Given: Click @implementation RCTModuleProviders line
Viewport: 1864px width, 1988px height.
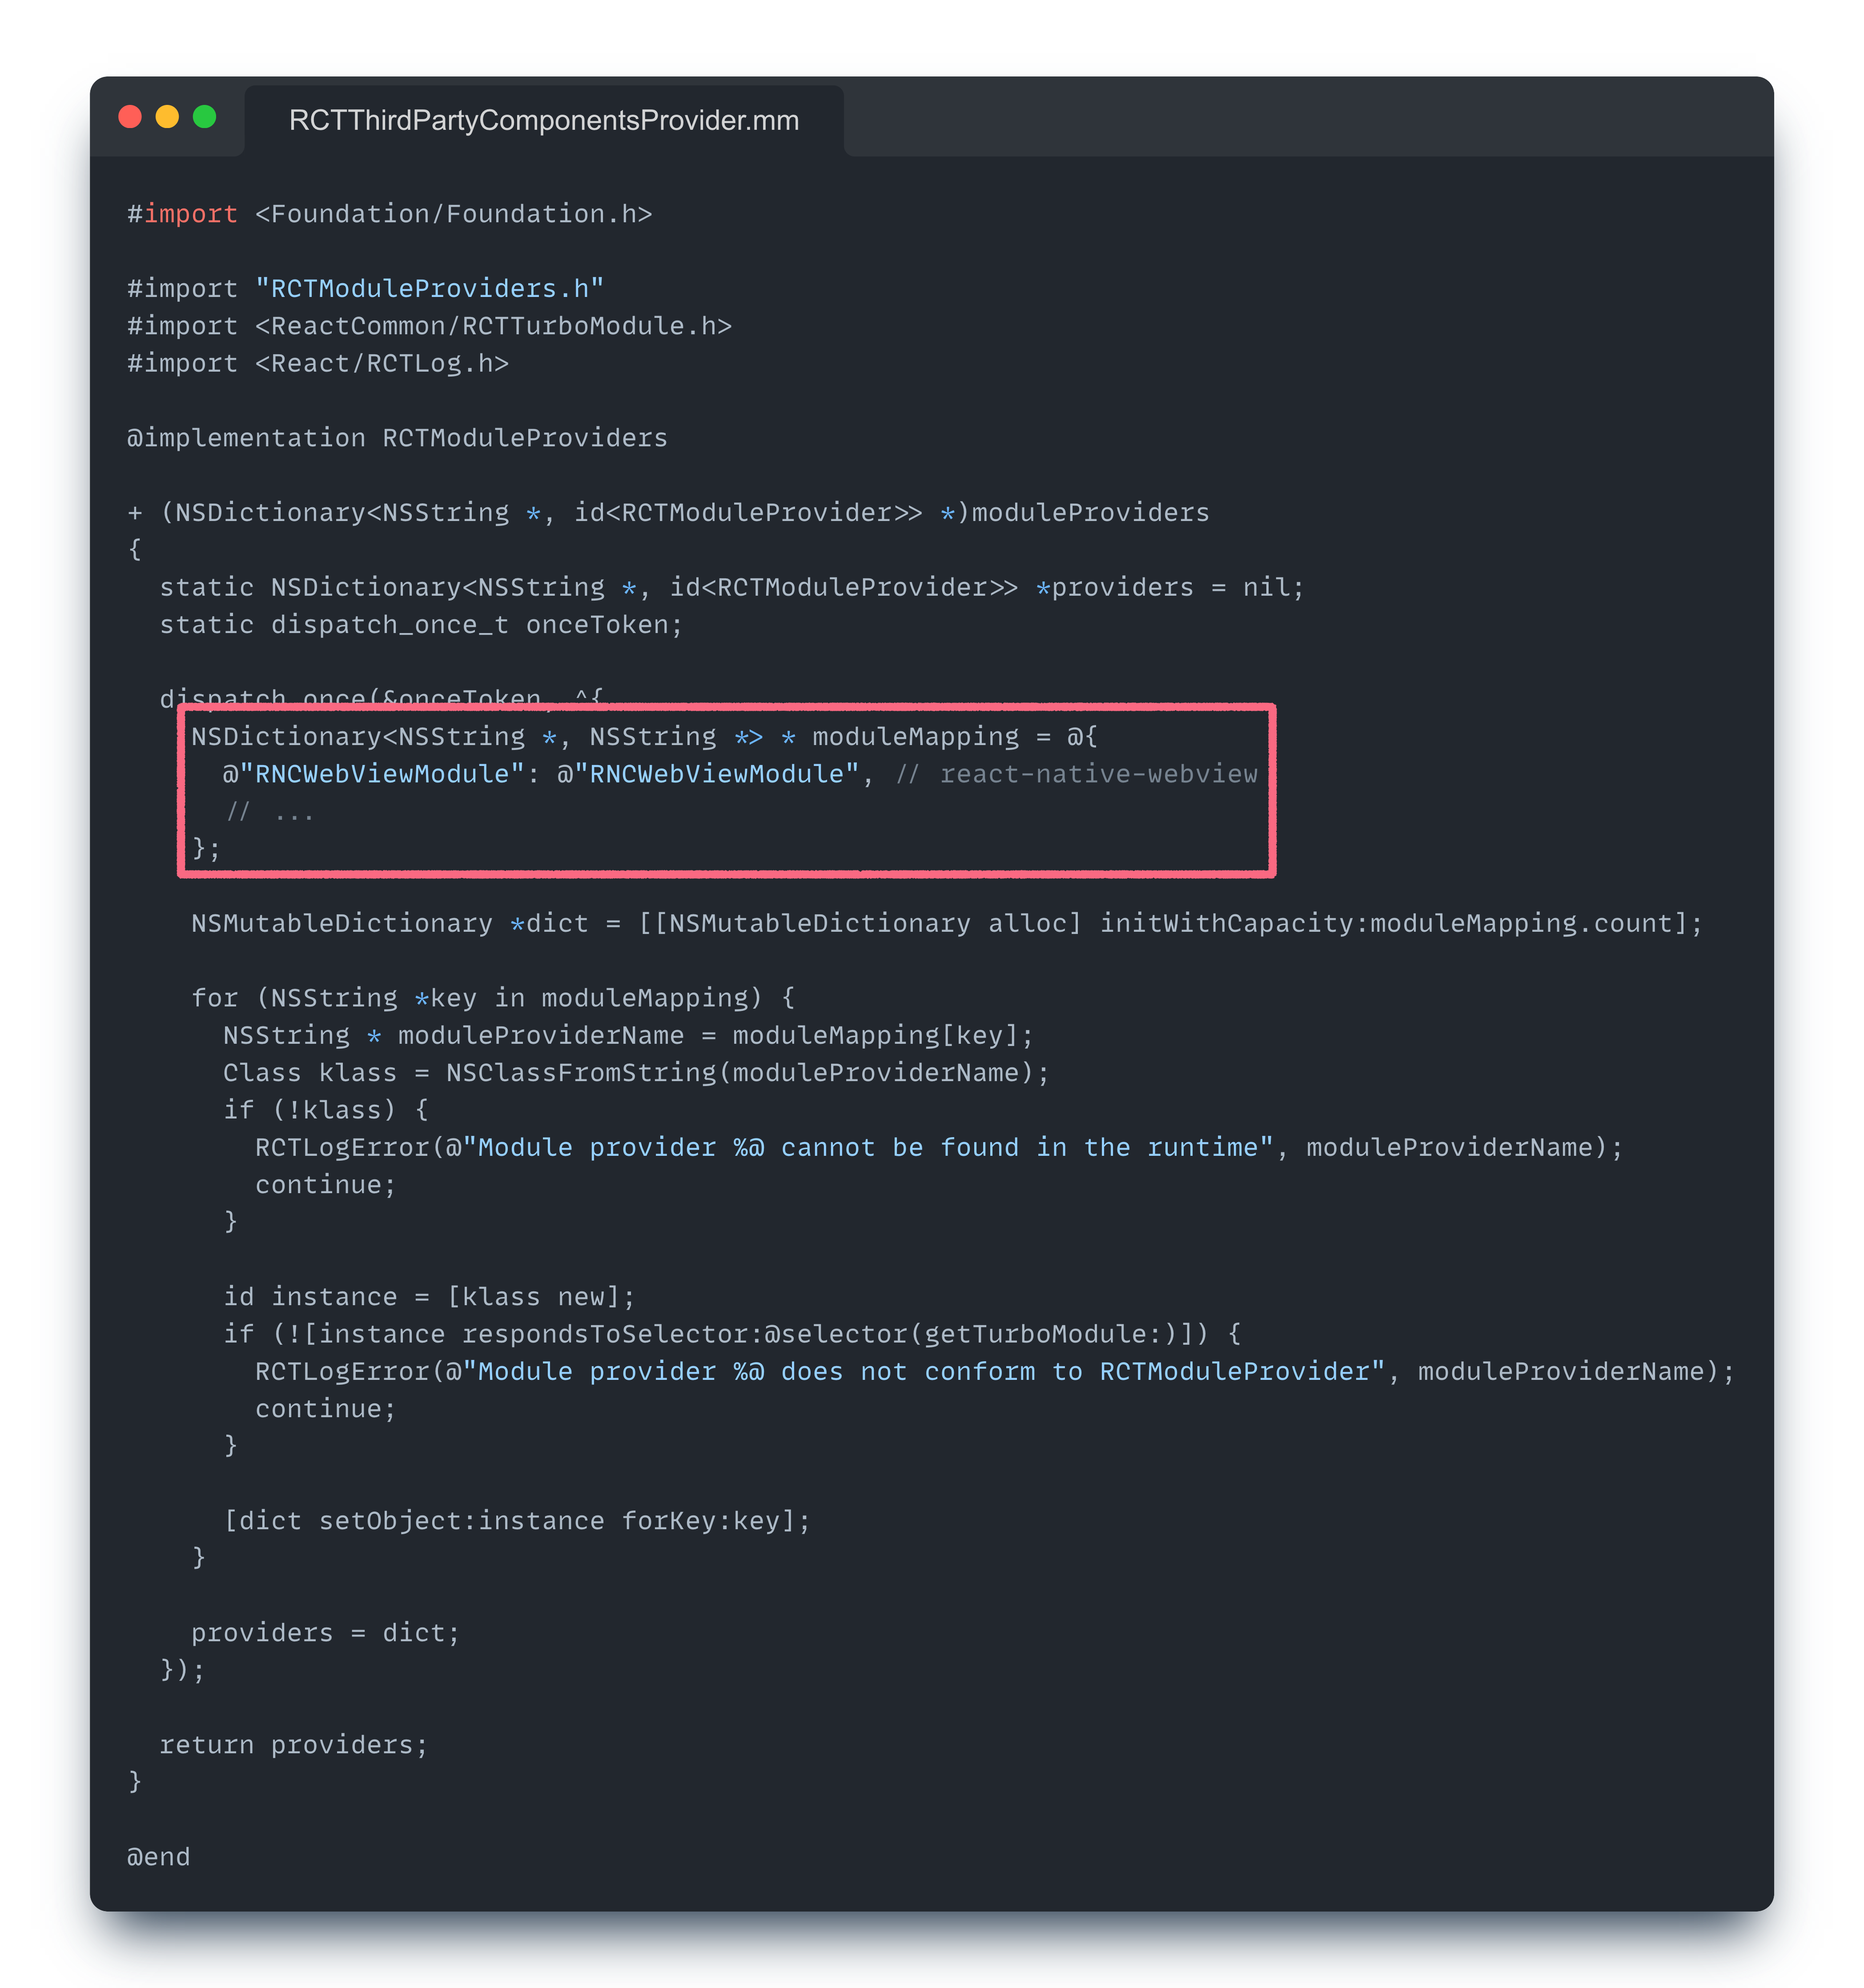Looking at the screenshot, I should point(397,438).
